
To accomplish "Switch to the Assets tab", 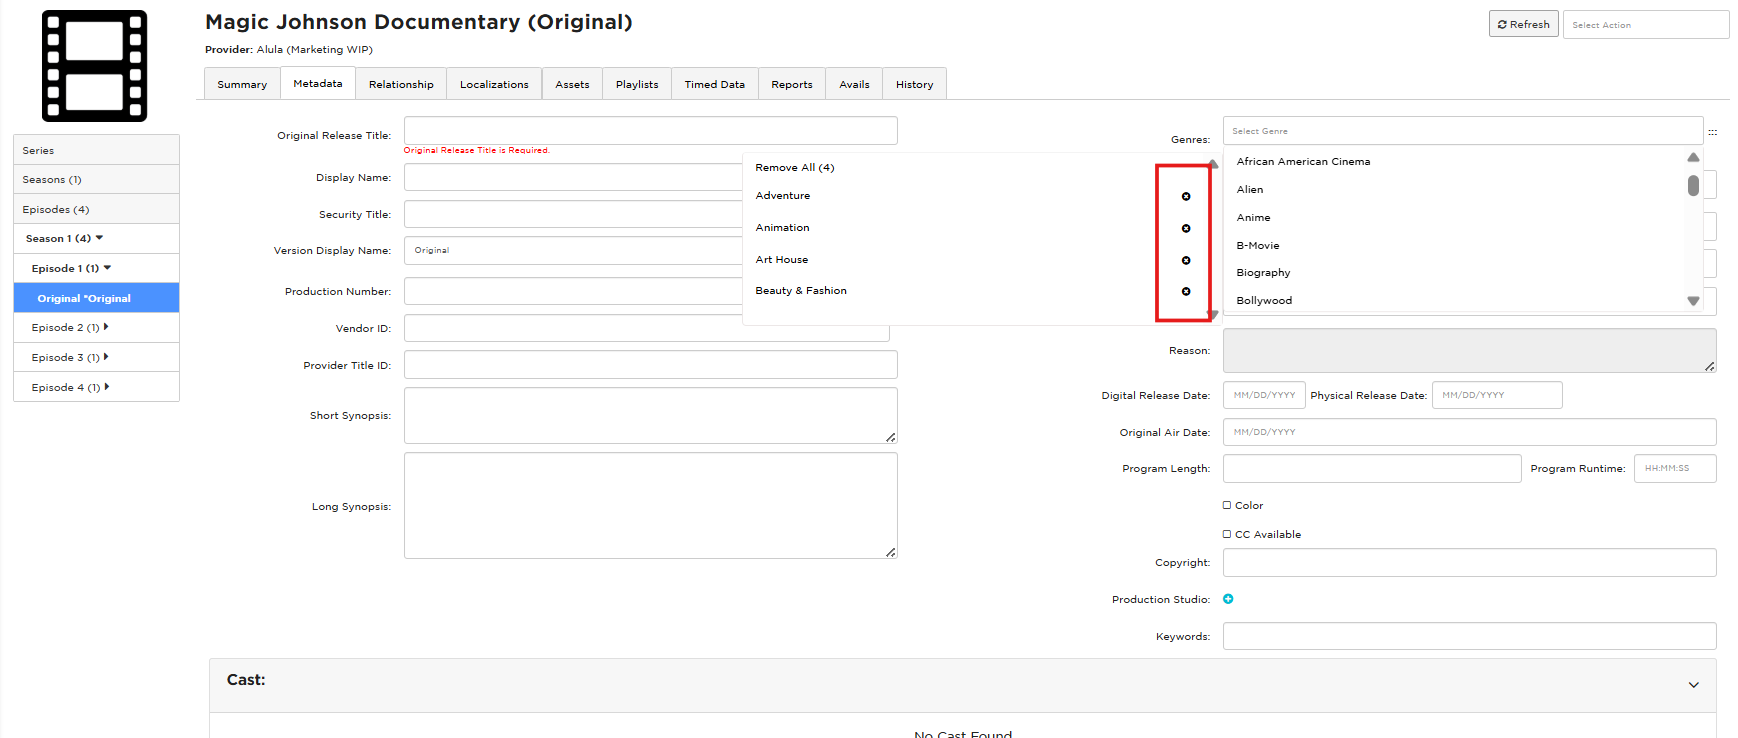I will point(572,84).
